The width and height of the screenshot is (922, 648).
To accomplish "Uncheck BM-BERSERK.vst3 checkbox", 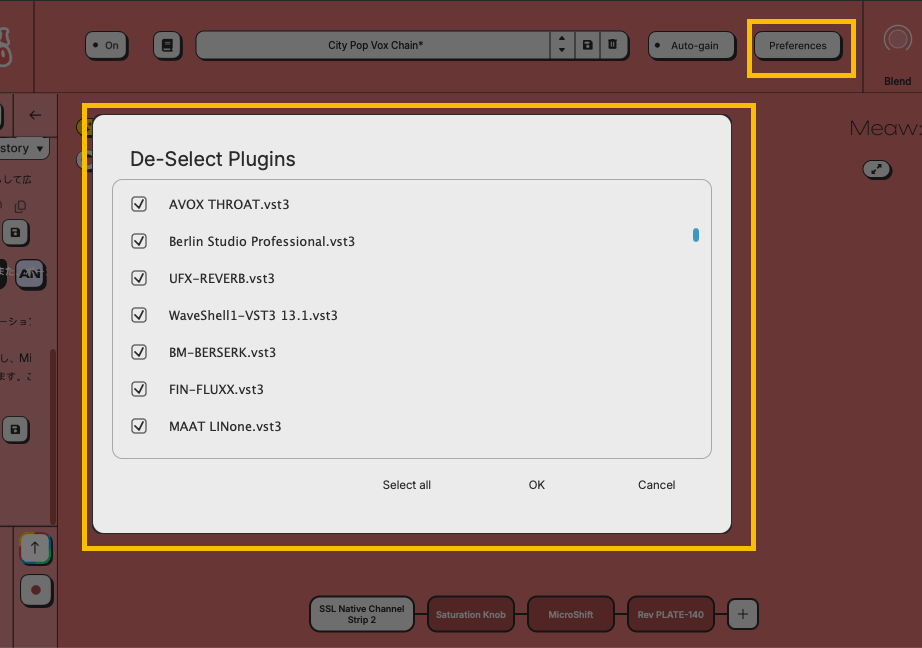I will click(139, 352).
